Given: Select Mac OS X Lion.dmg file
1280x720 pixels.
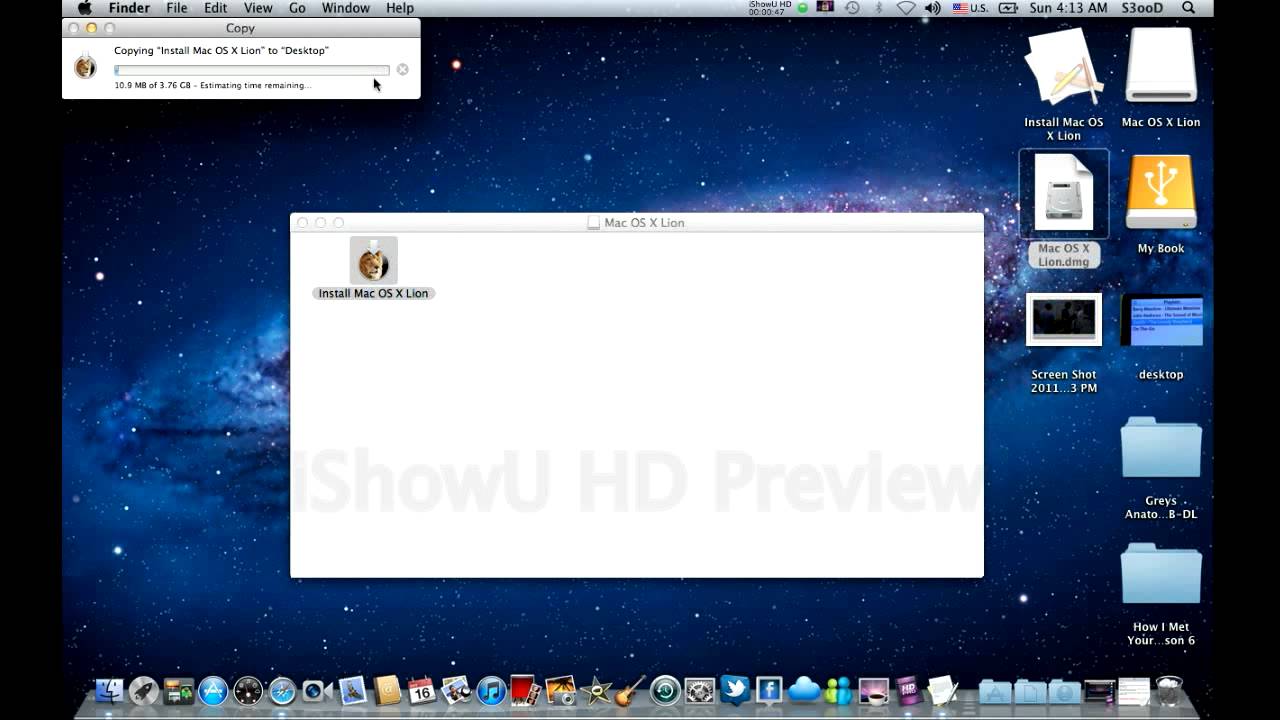Looking at the screenshot, I should (1064, 209).
